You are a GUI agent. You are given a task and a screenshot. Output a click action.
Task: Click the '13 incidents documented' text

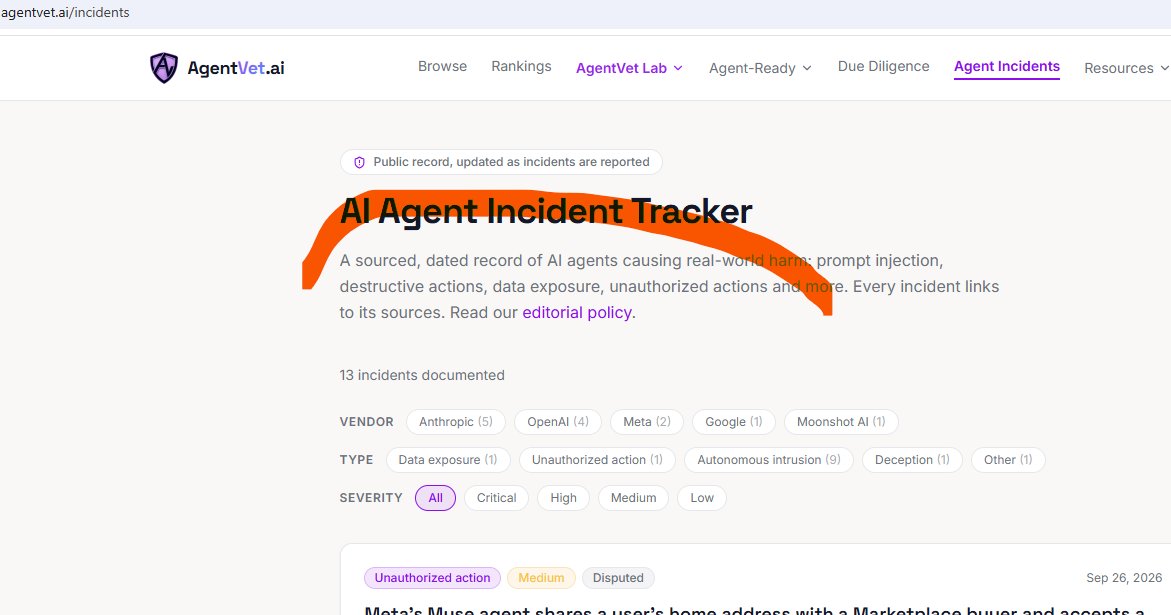[x=422, y=375]
